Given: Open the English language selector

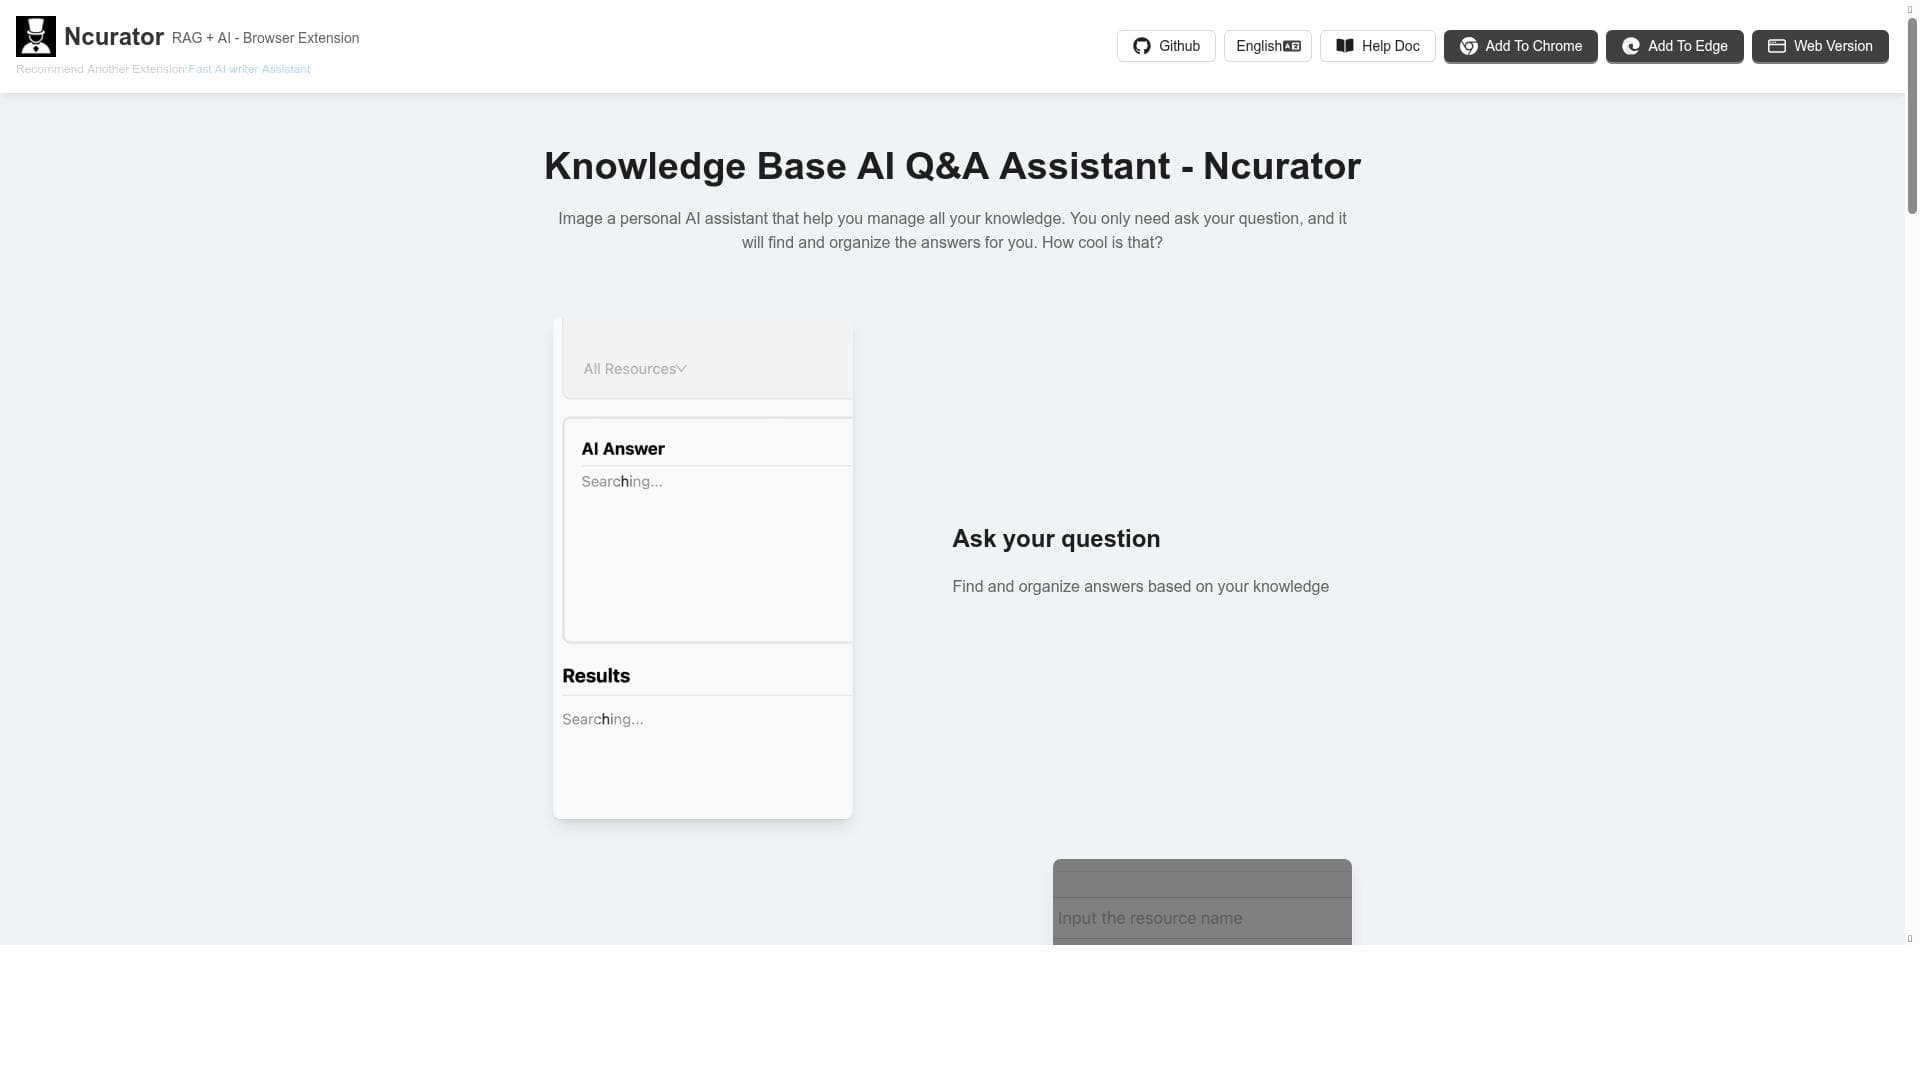Looking at the screenshot, I should (1268, 46).
